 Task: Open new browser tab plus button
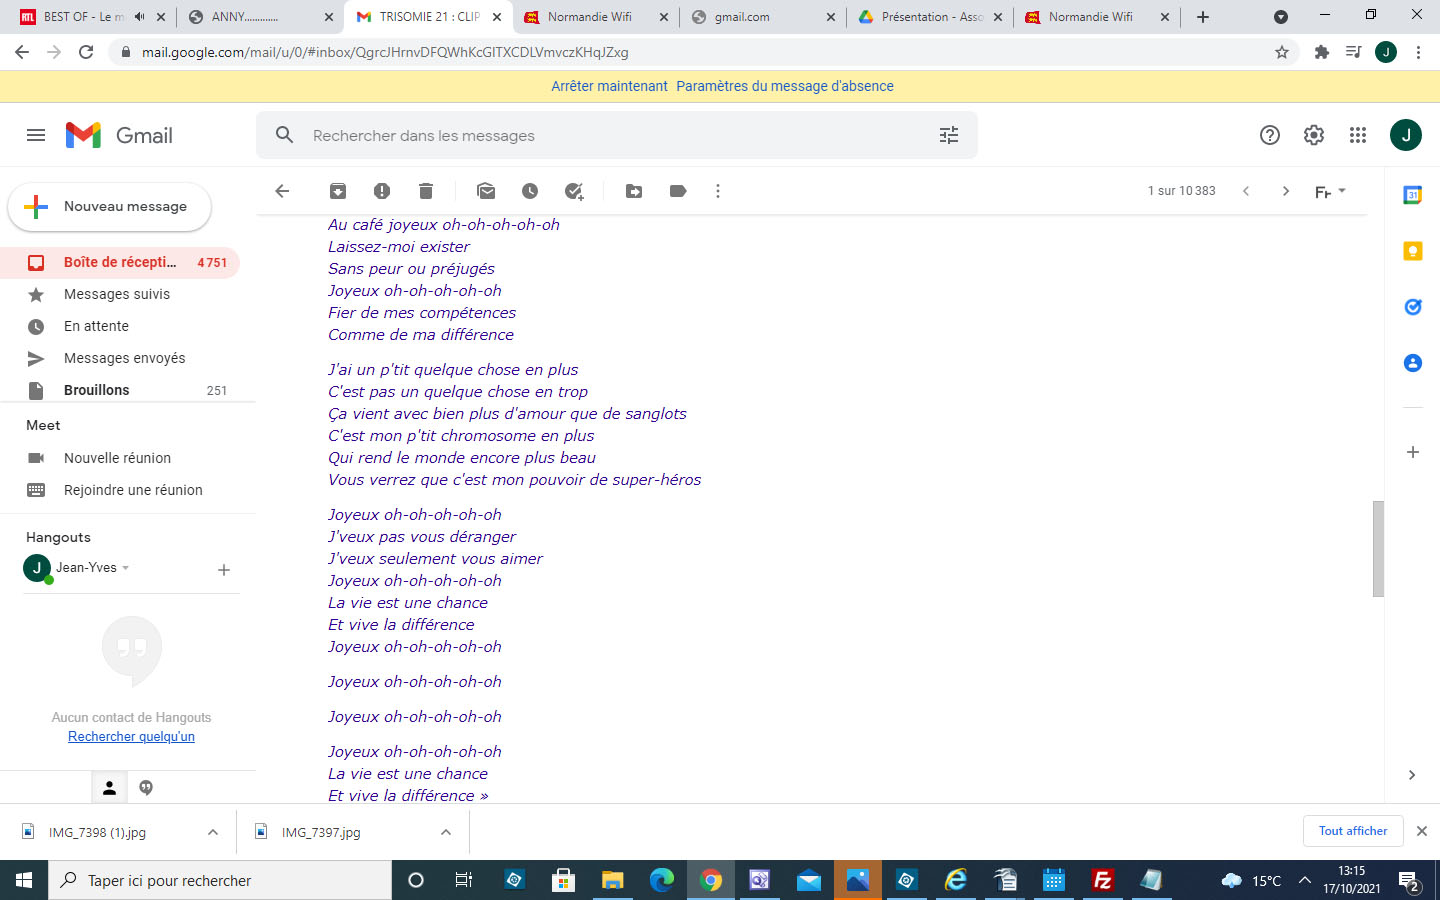(x=1203, y=17)
